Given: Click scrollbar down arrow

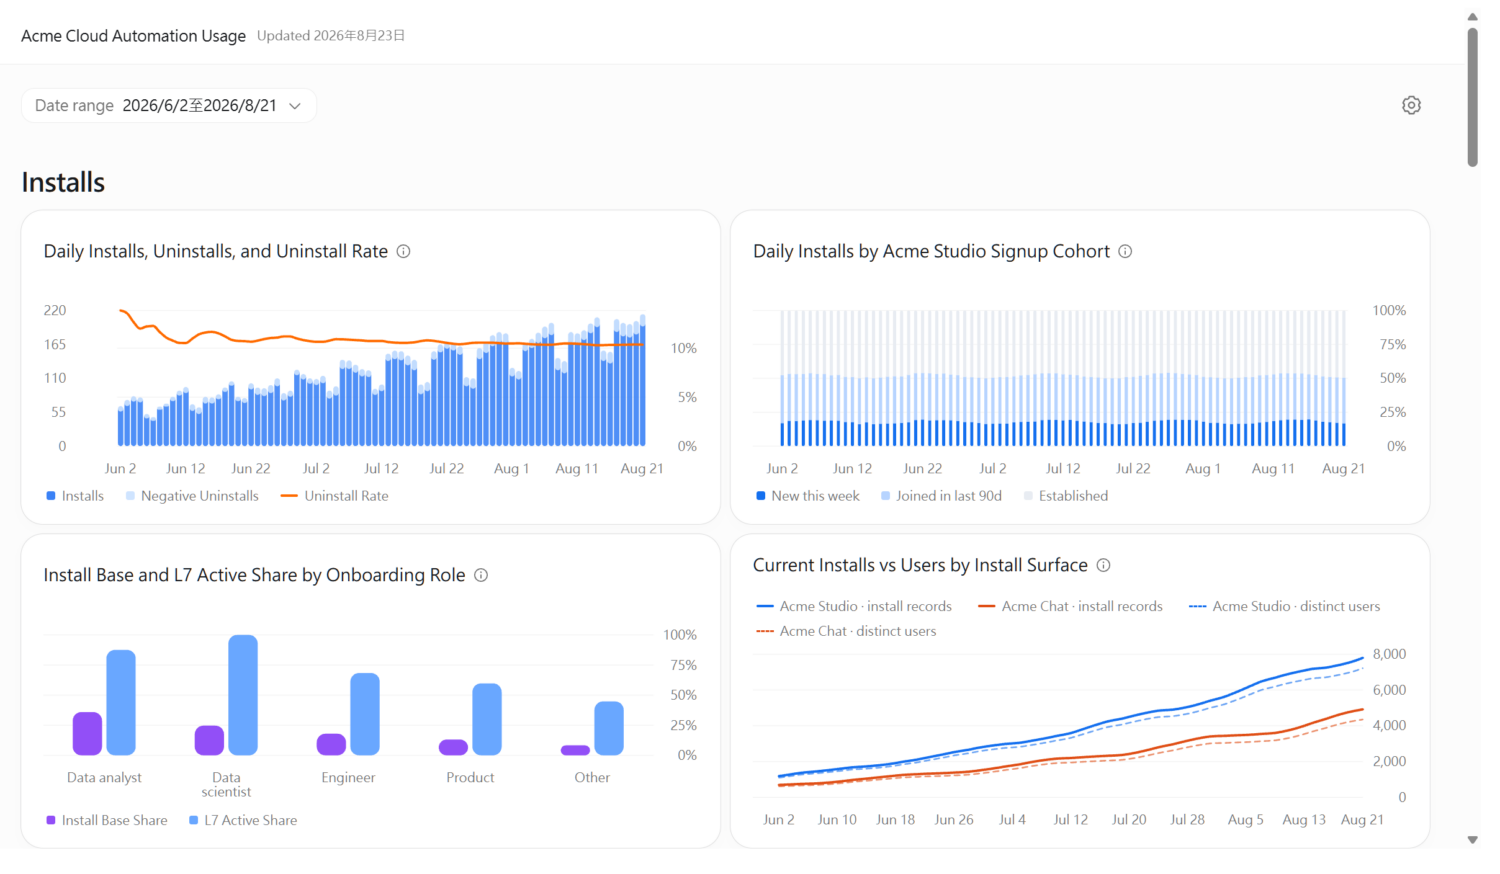Looking at the screenshot, I should pyautogui.click(x=1472, y=840).
